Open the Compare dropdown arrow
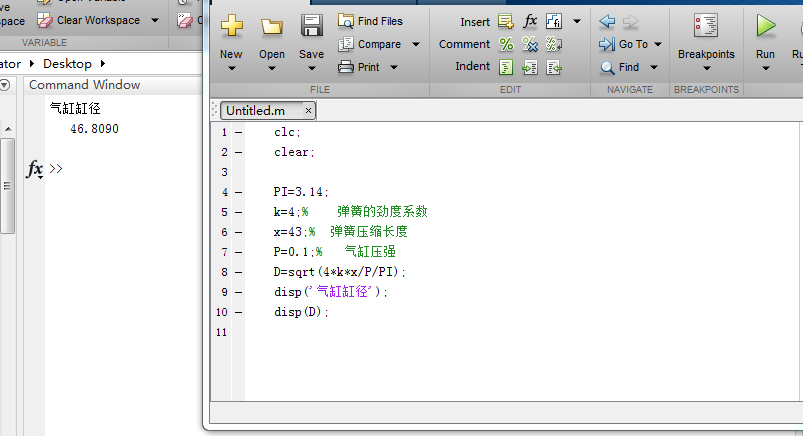 click(x=416, y=45)
